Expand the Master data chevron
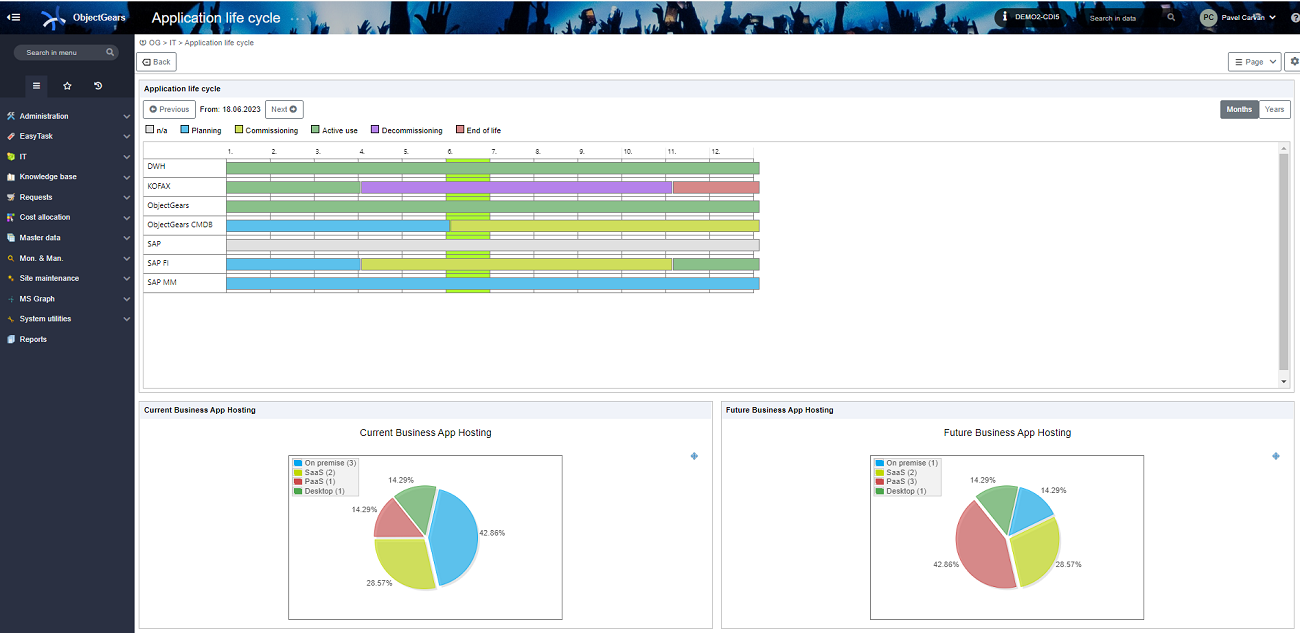1300x633 pixels. 126,238
